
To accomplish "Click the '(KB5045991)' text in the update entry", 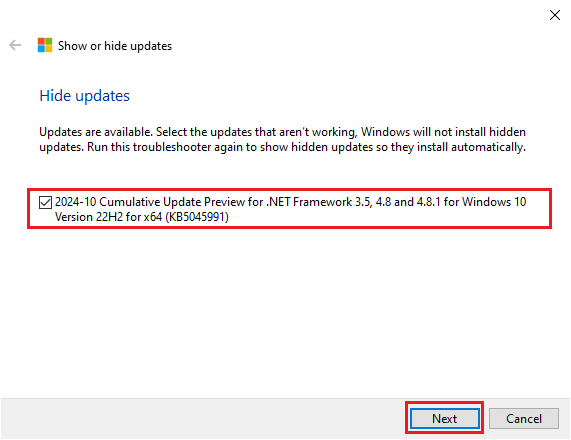I will pyautogui.click(x=197, y=217).
